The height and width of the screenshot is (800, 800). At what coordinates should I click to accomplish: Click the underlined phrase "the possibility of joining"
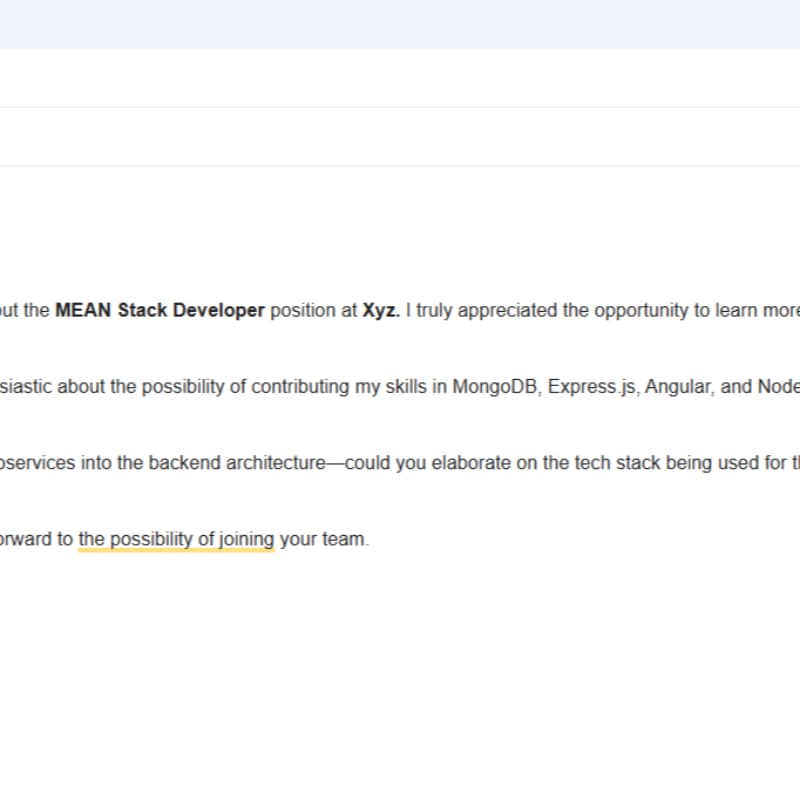tap(176, 539)
